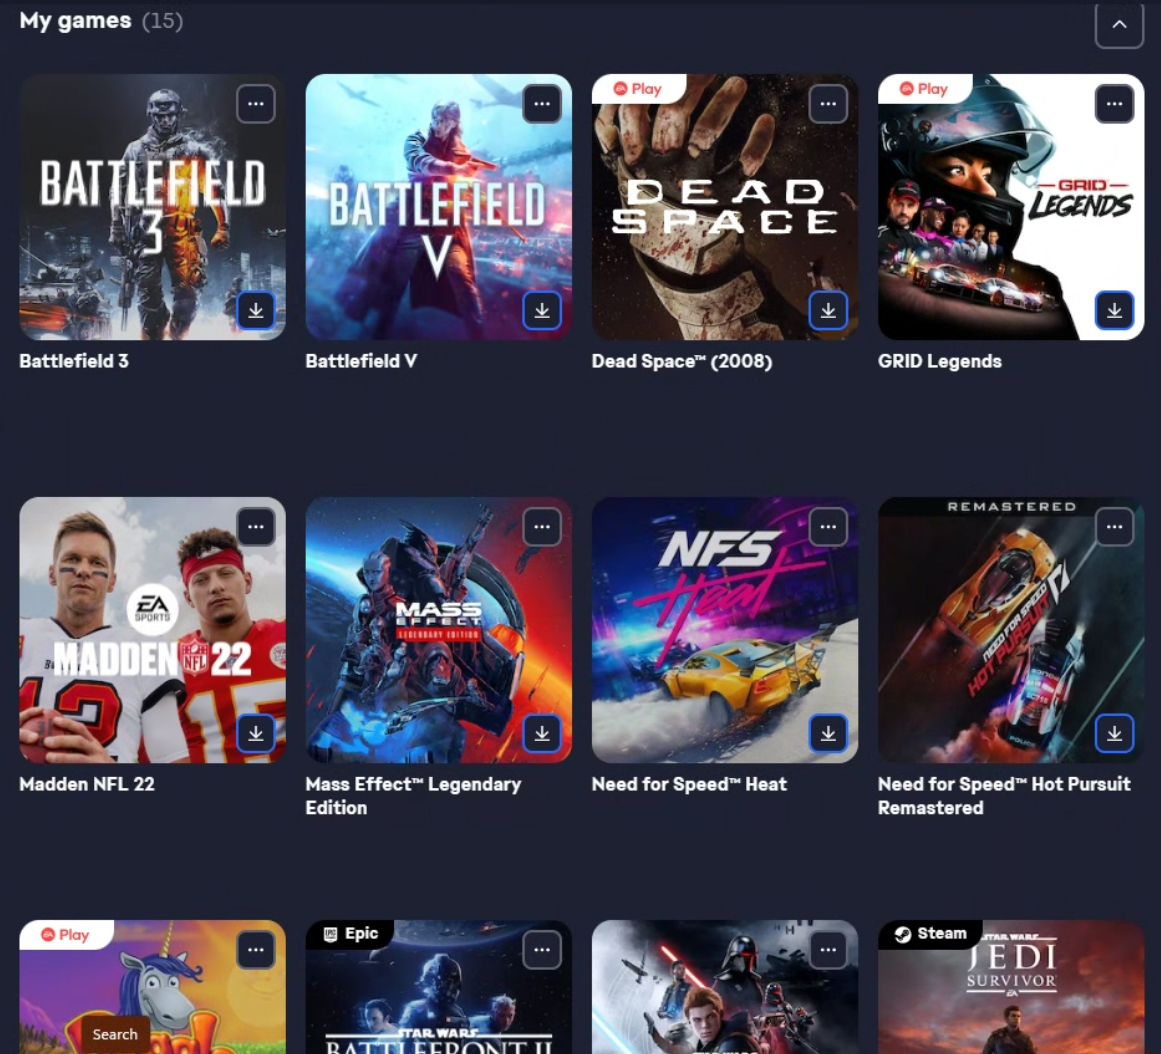
Task: Open Need for Speed Heat options menu
Action: tap(829, 527)
